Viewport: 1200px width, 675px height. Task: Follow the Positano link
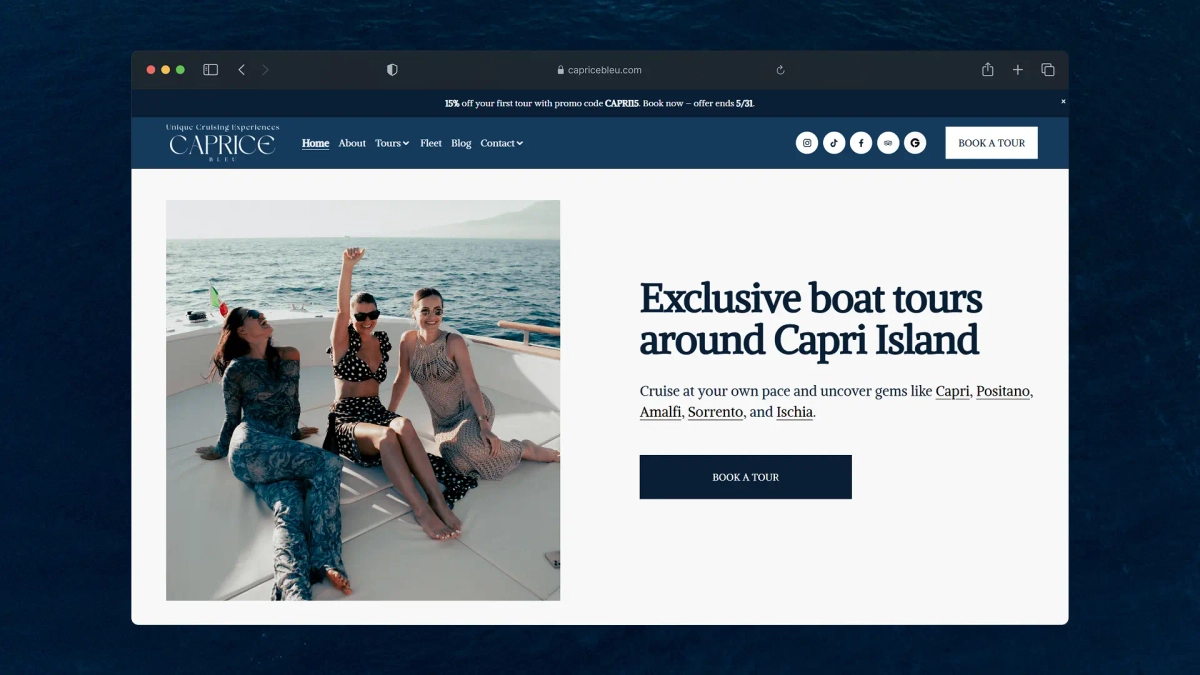point(1003,391)
